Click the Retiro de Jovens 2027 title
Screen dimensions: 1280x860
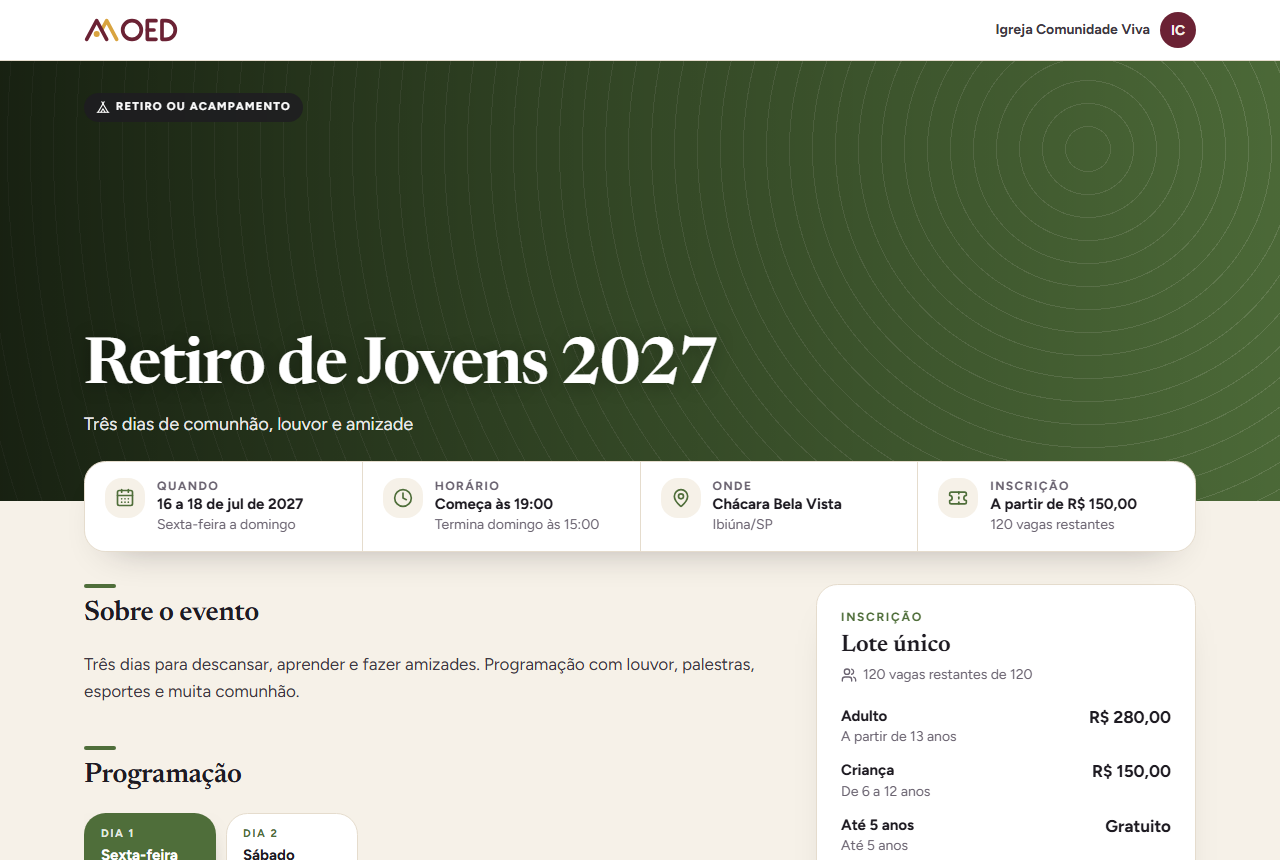tap(401, 360)
